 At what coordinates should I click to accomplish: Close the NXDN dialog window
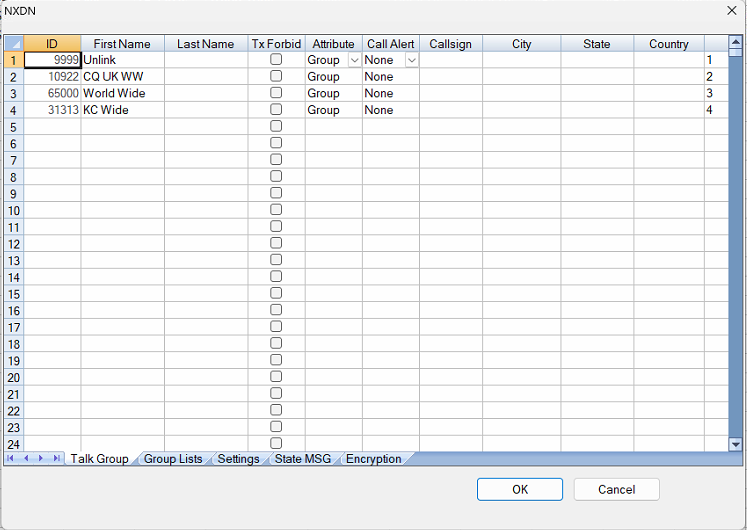(x=732, y=10)
